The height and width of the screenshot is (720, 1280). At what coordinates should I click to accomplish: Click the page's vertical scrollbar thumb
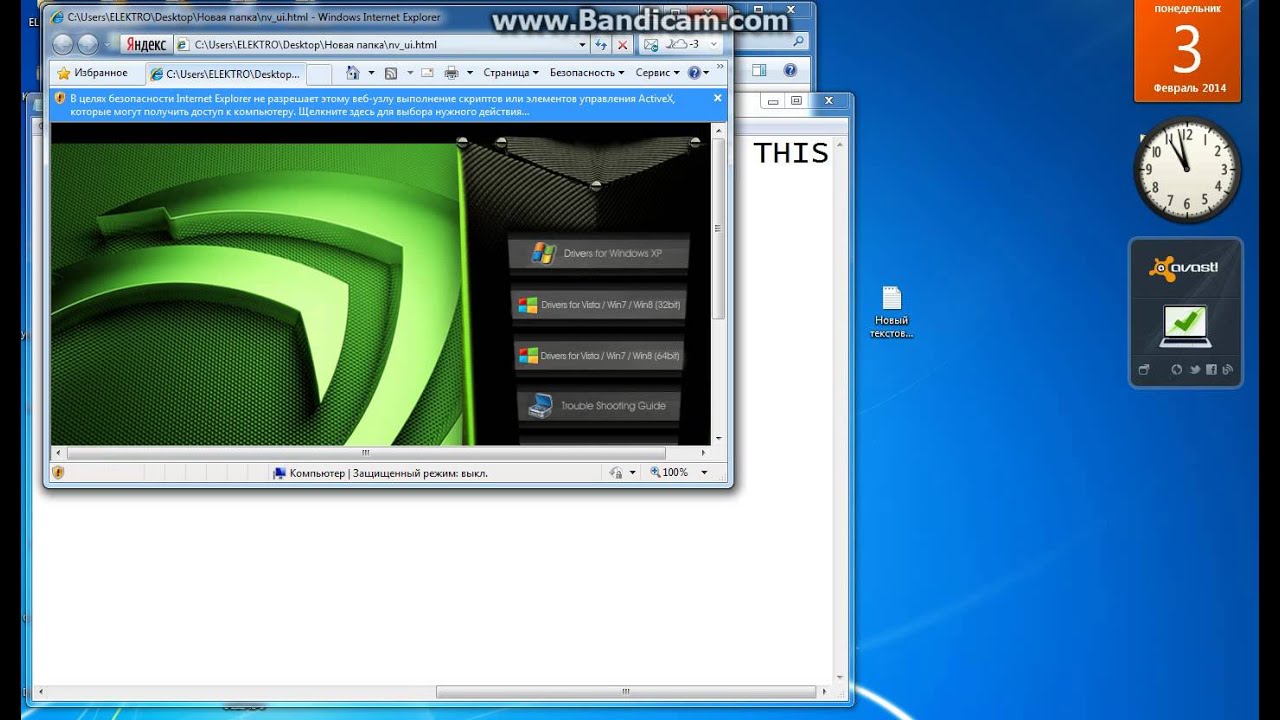[718, 230]
